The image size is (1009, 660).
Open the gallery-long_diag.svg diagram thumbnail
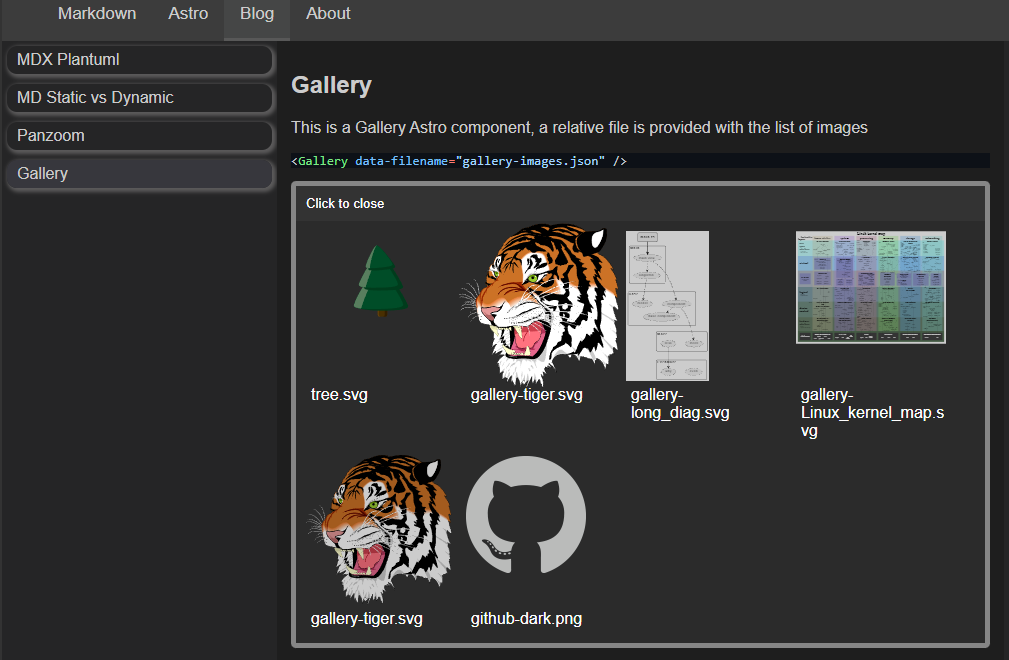tap(666, 305)
